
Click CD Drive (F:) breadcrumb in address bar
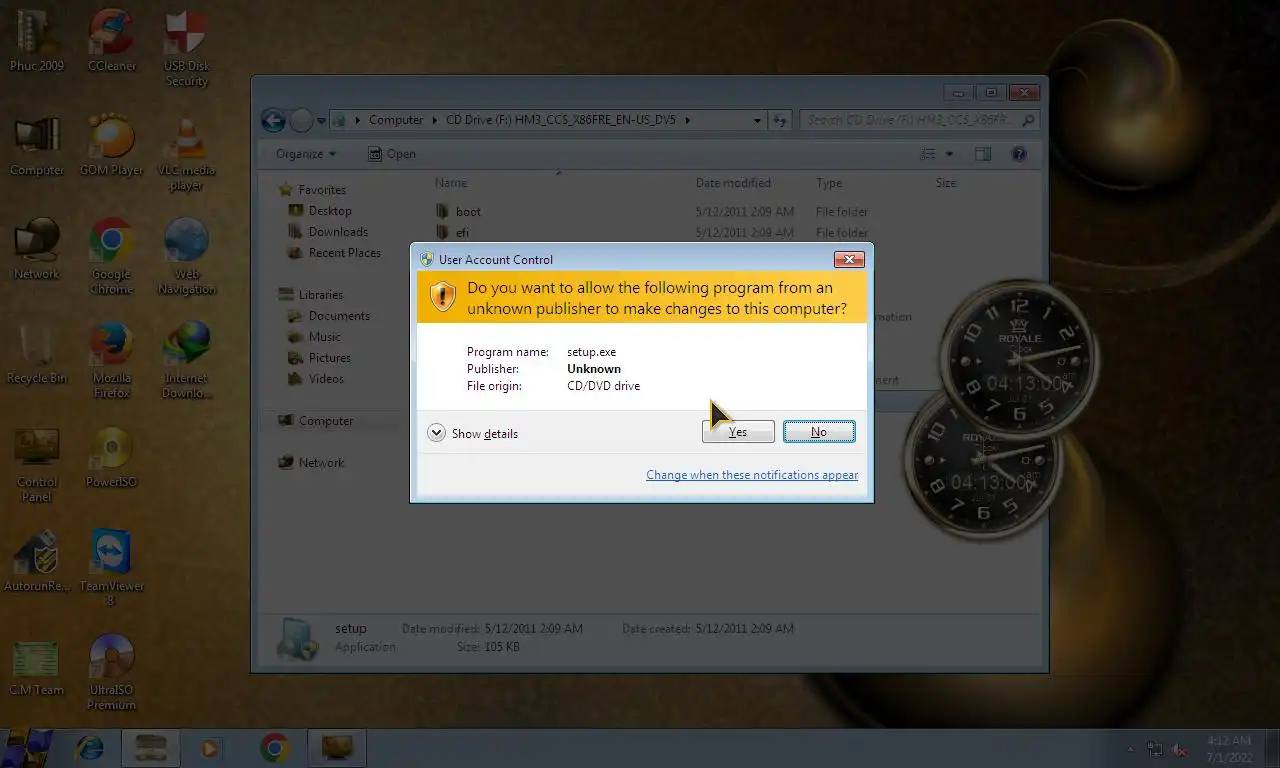[x=561, y=120]
